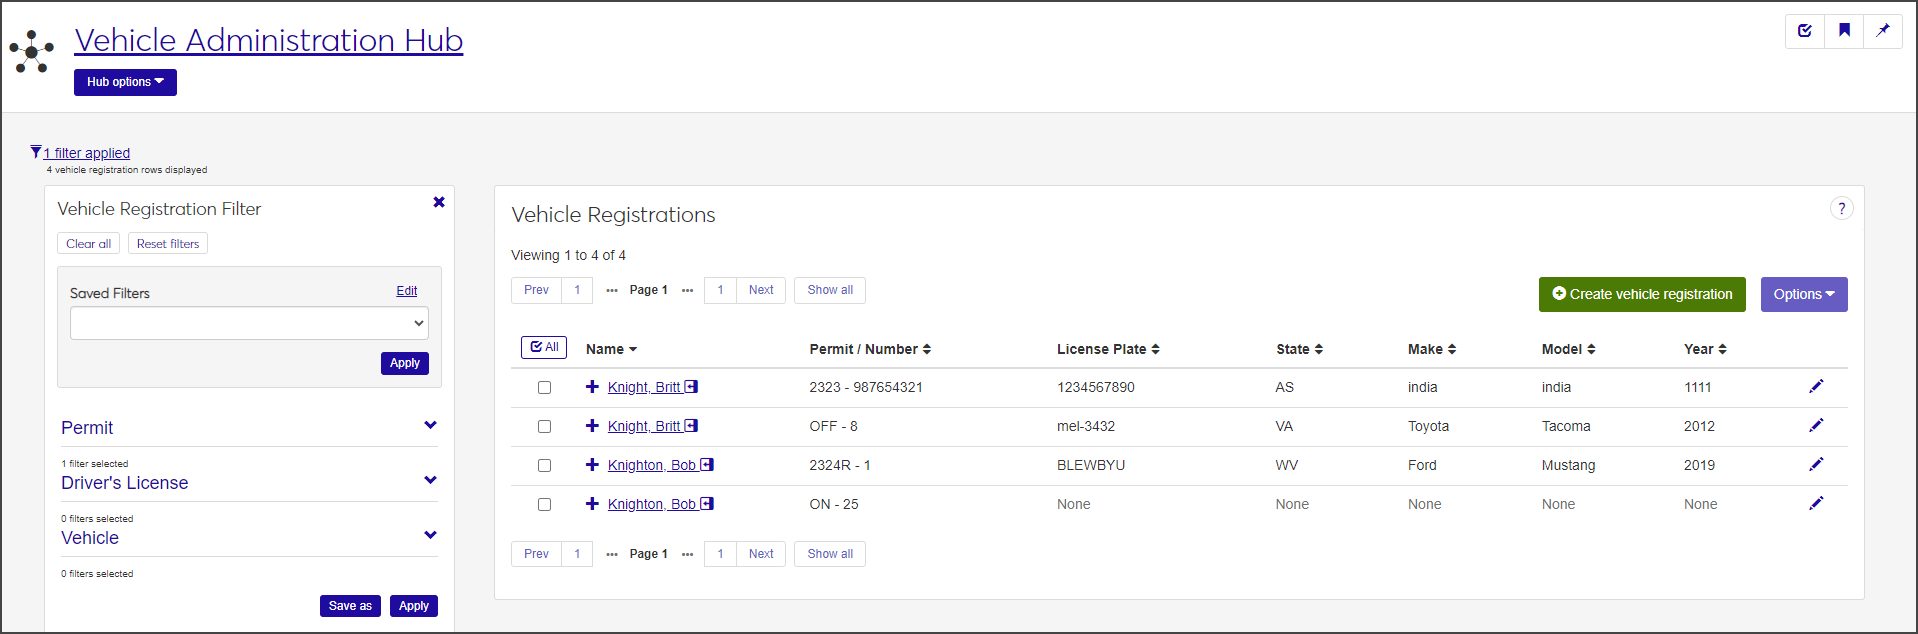Sort table by License Plate column
This screenshot has width=1918, height=634.
1108,349
